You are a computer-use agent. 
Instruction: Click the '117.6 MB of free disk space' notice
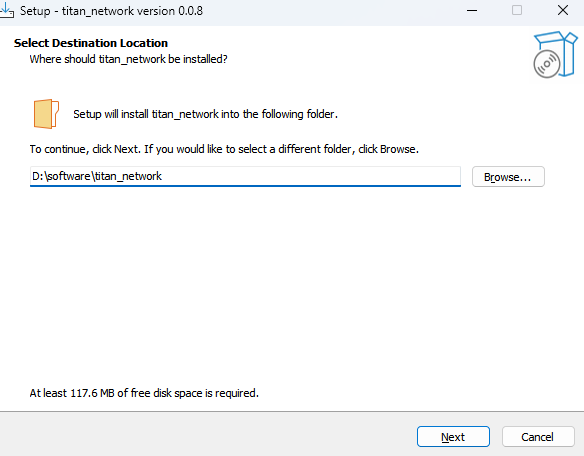(x=144, y=393)
